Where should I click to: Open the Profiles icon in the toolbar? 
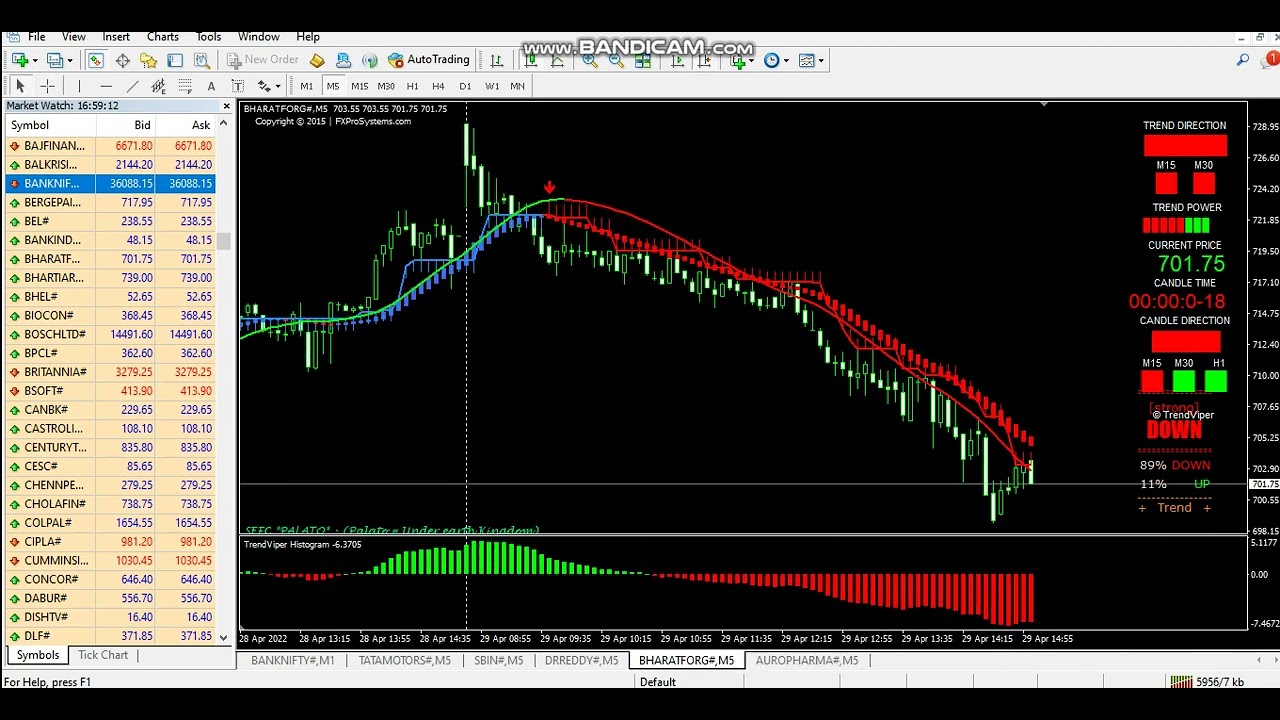tap(54, 60)
